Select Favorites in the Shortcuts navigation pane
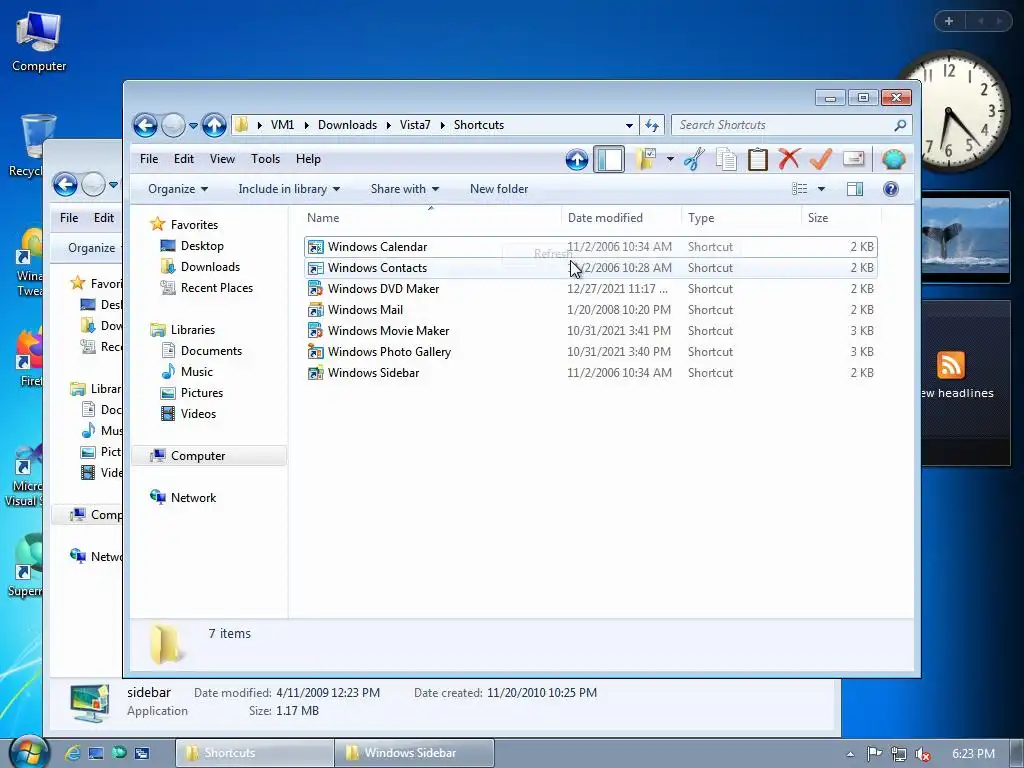 click(194, 225)
